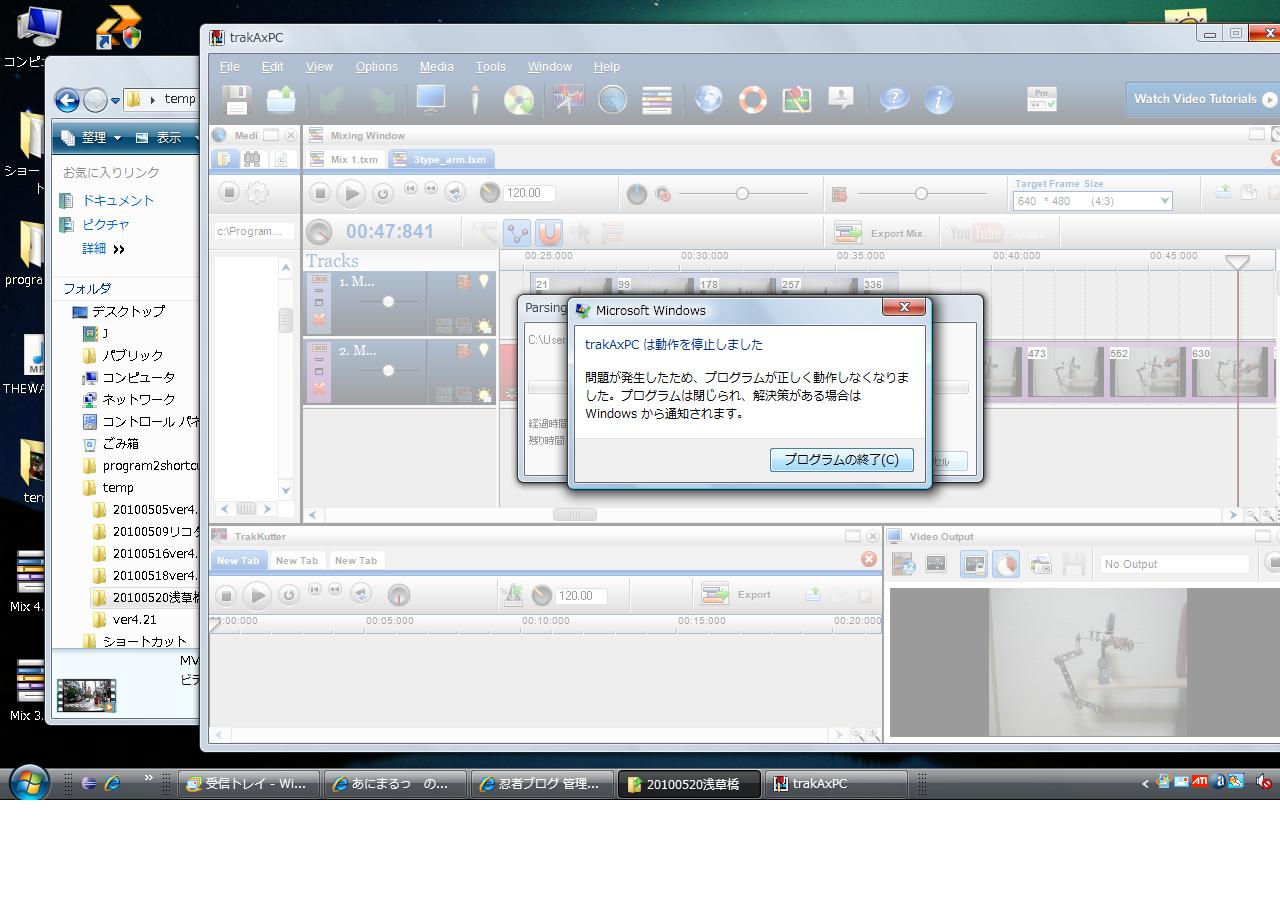Screen dimensions: 1280x900
Task: Click Watch Video Tutorials button
Action: [1203, 99]
